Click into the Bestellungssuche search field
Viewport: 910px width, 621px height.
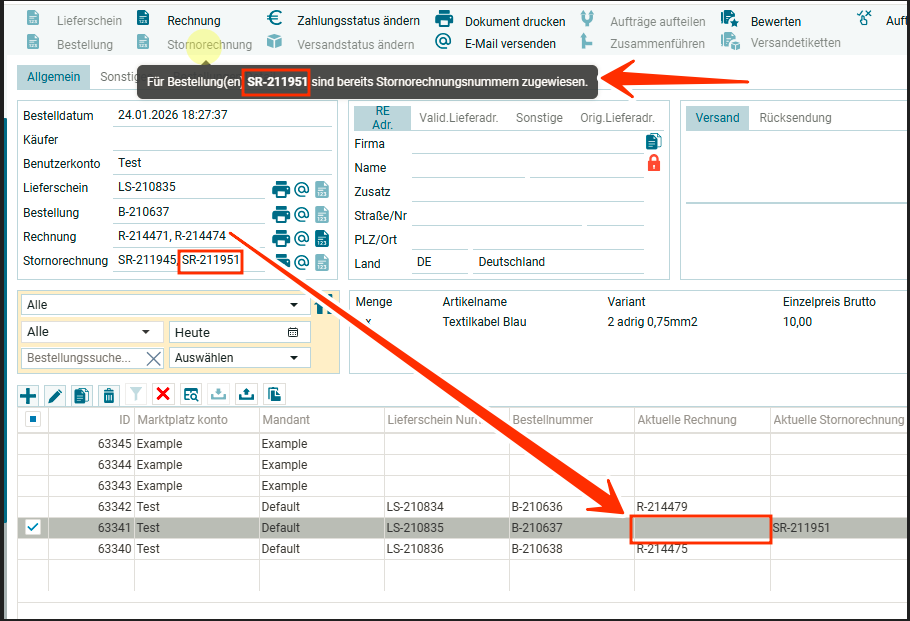pyautogui.click(x=80, y=358)
